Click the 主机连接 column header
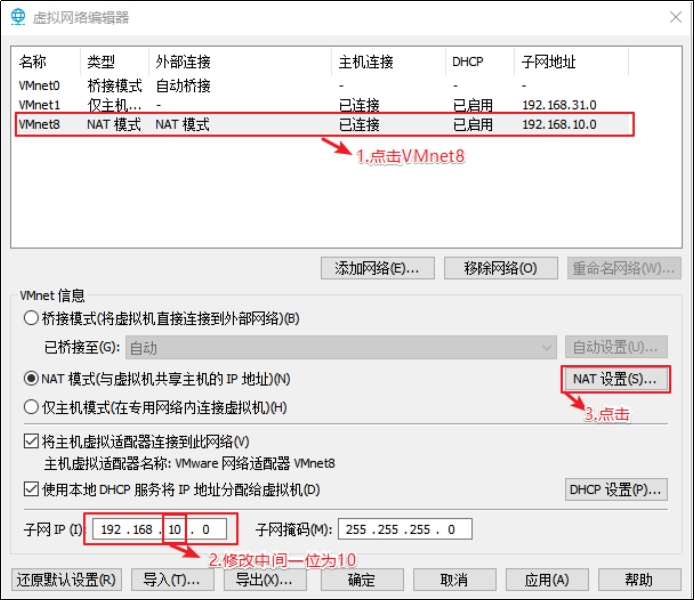695x601 pixels. (388, 62)
